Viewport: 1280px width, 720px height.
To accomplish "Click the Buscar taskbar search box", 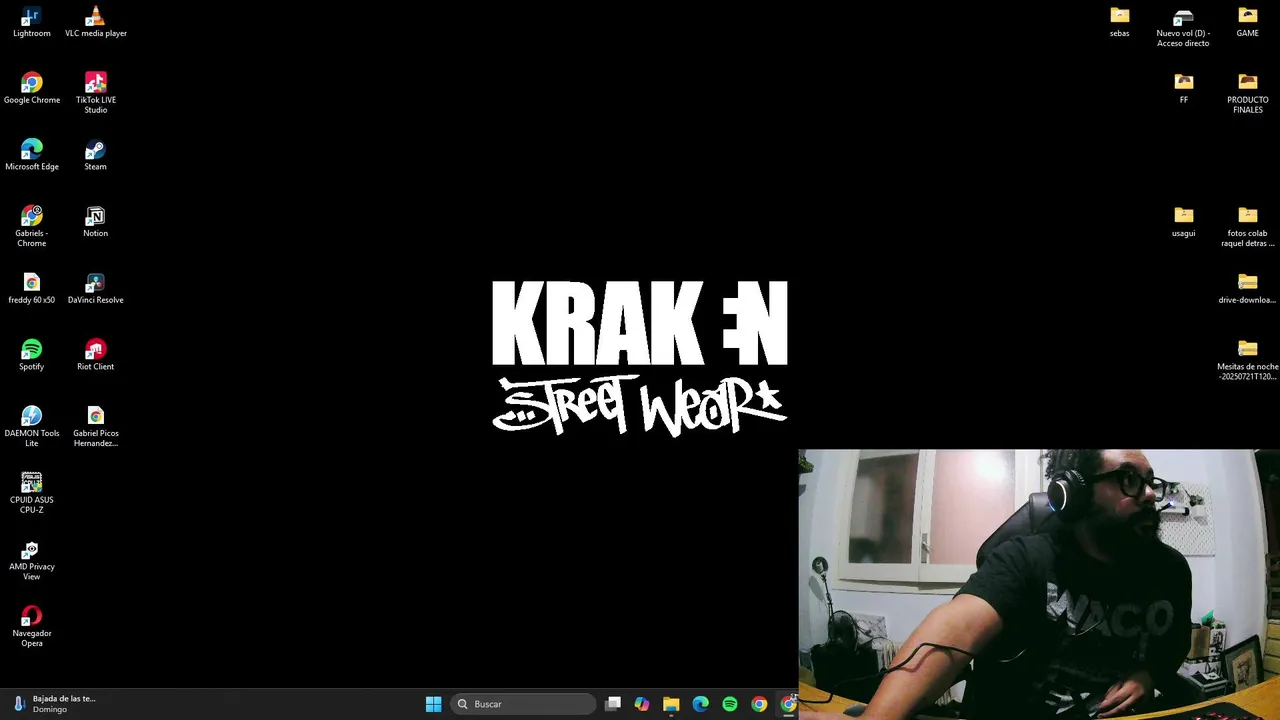I will pos(522,704).
